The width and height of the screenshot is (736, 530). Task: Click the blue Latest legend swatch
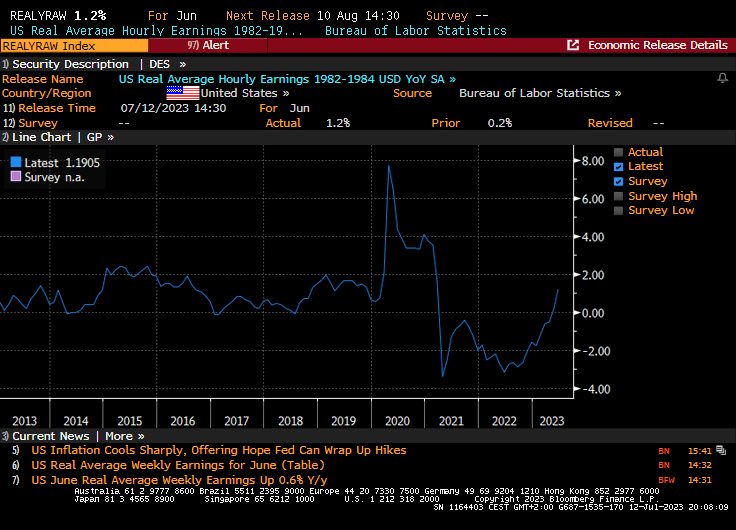point(16,162)
